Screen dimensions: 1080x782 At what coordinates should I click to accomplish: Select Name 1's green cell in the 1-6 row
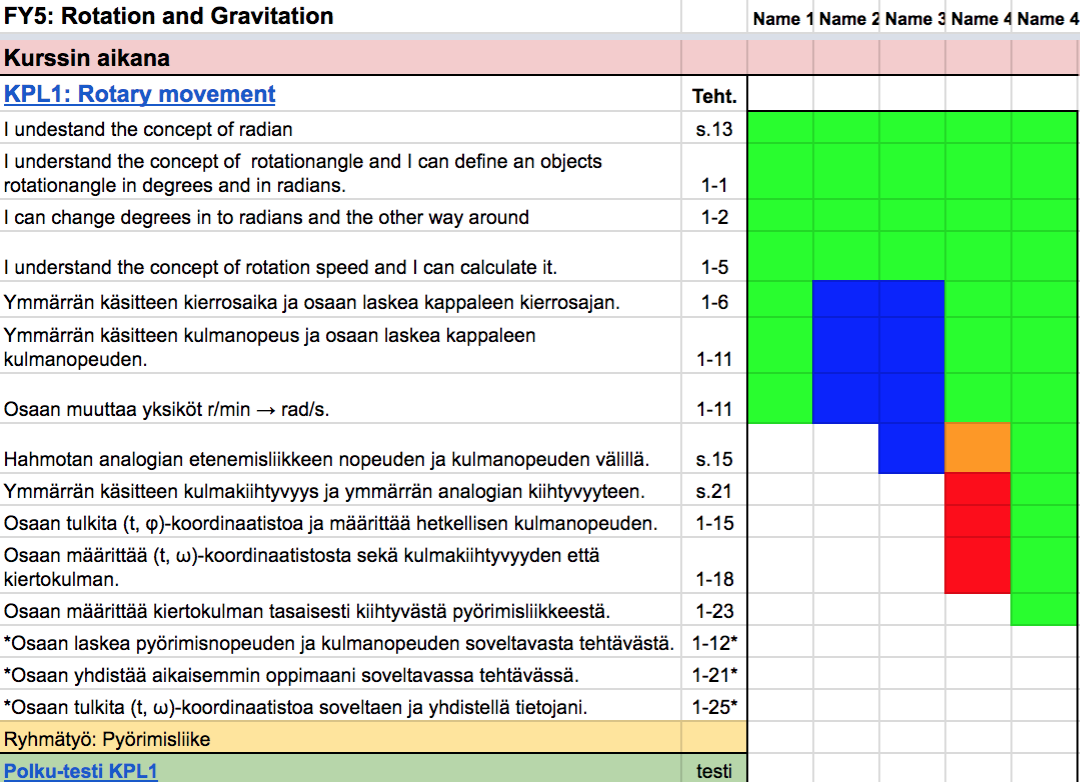[780, 299]
